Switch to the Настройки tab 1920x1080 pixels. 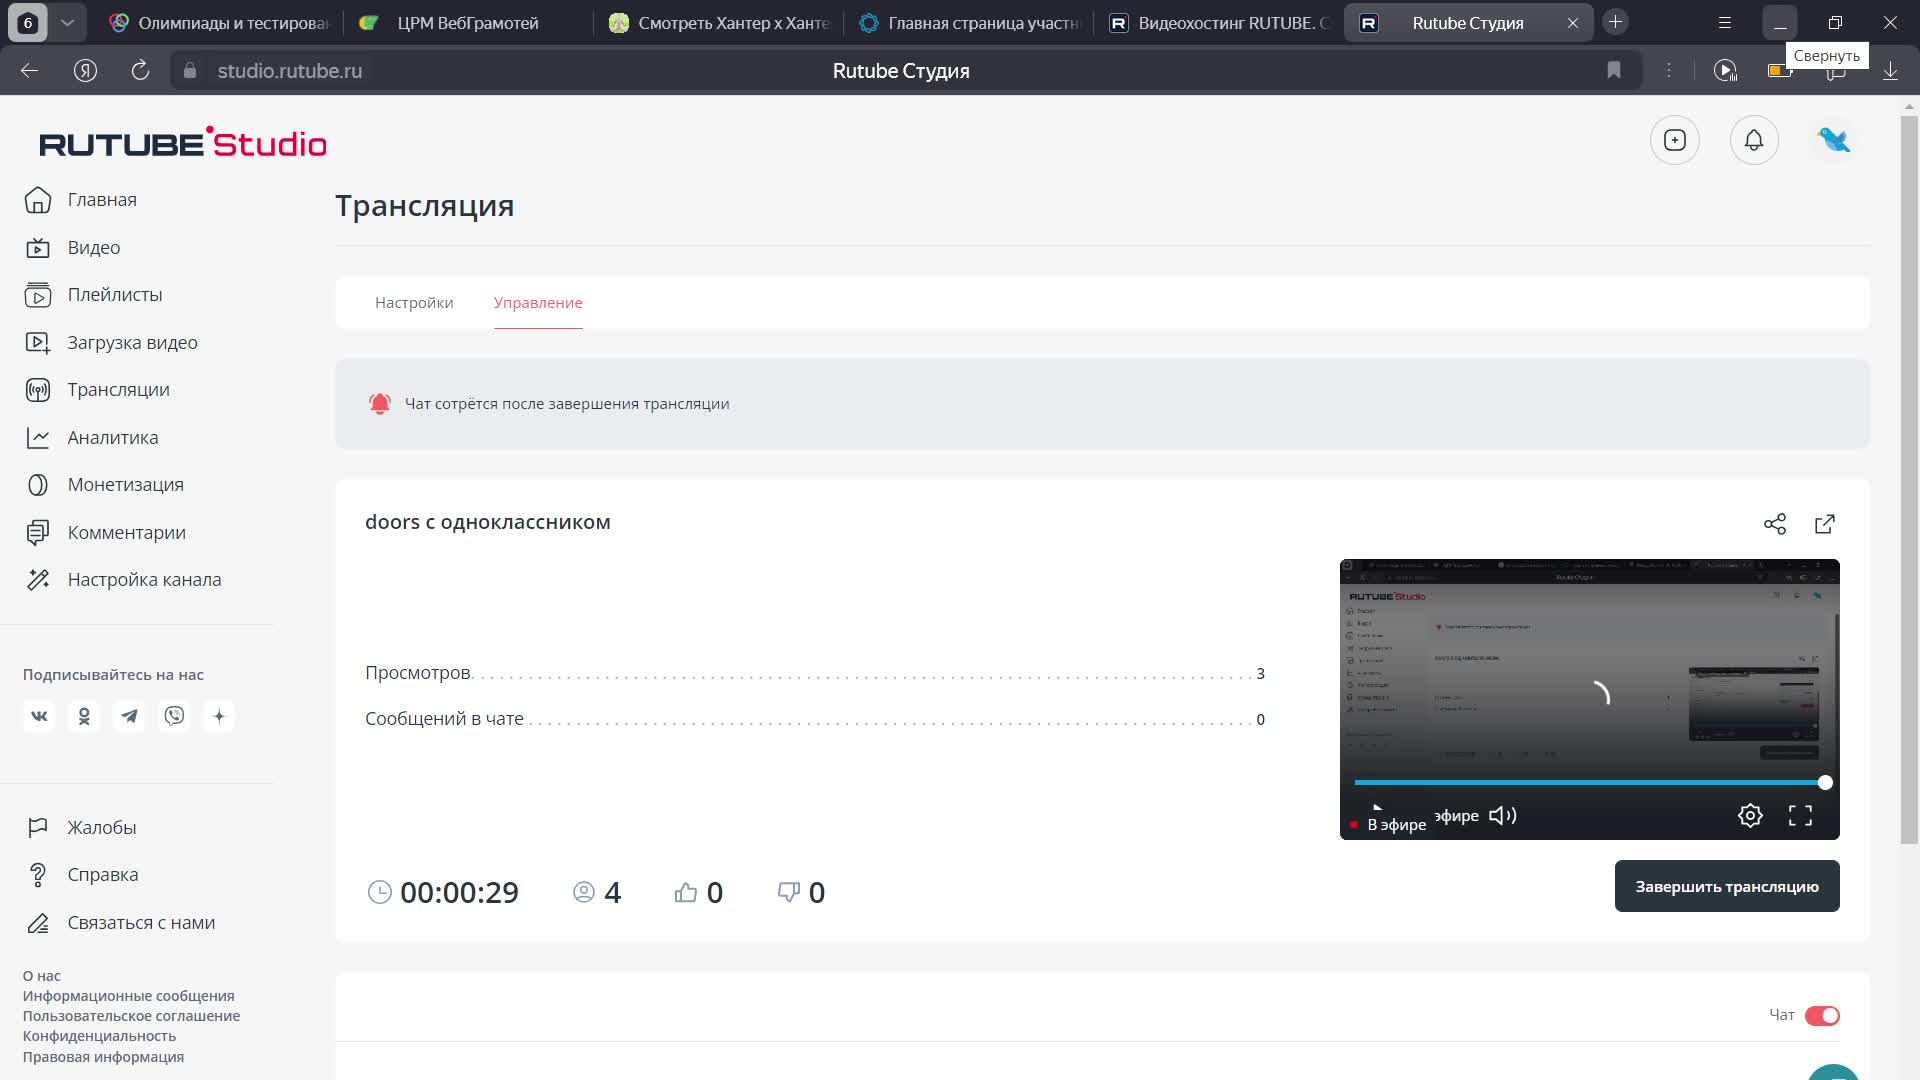pos(414,303)
